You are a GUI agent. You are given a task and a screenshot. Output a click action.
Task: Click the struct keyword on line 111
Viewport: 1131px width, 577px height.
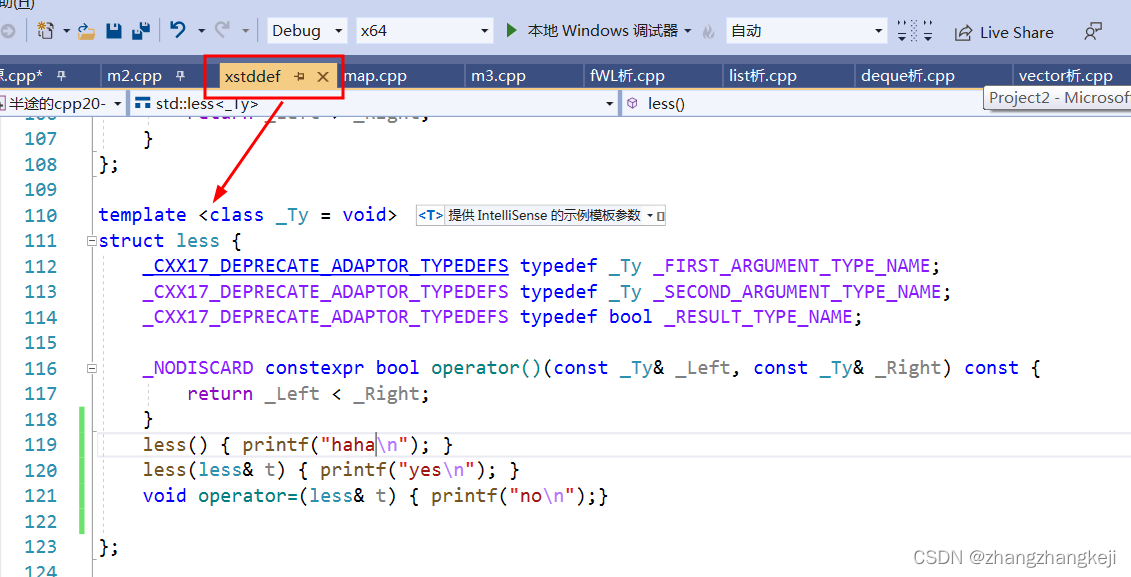click(x=131, y=240)
